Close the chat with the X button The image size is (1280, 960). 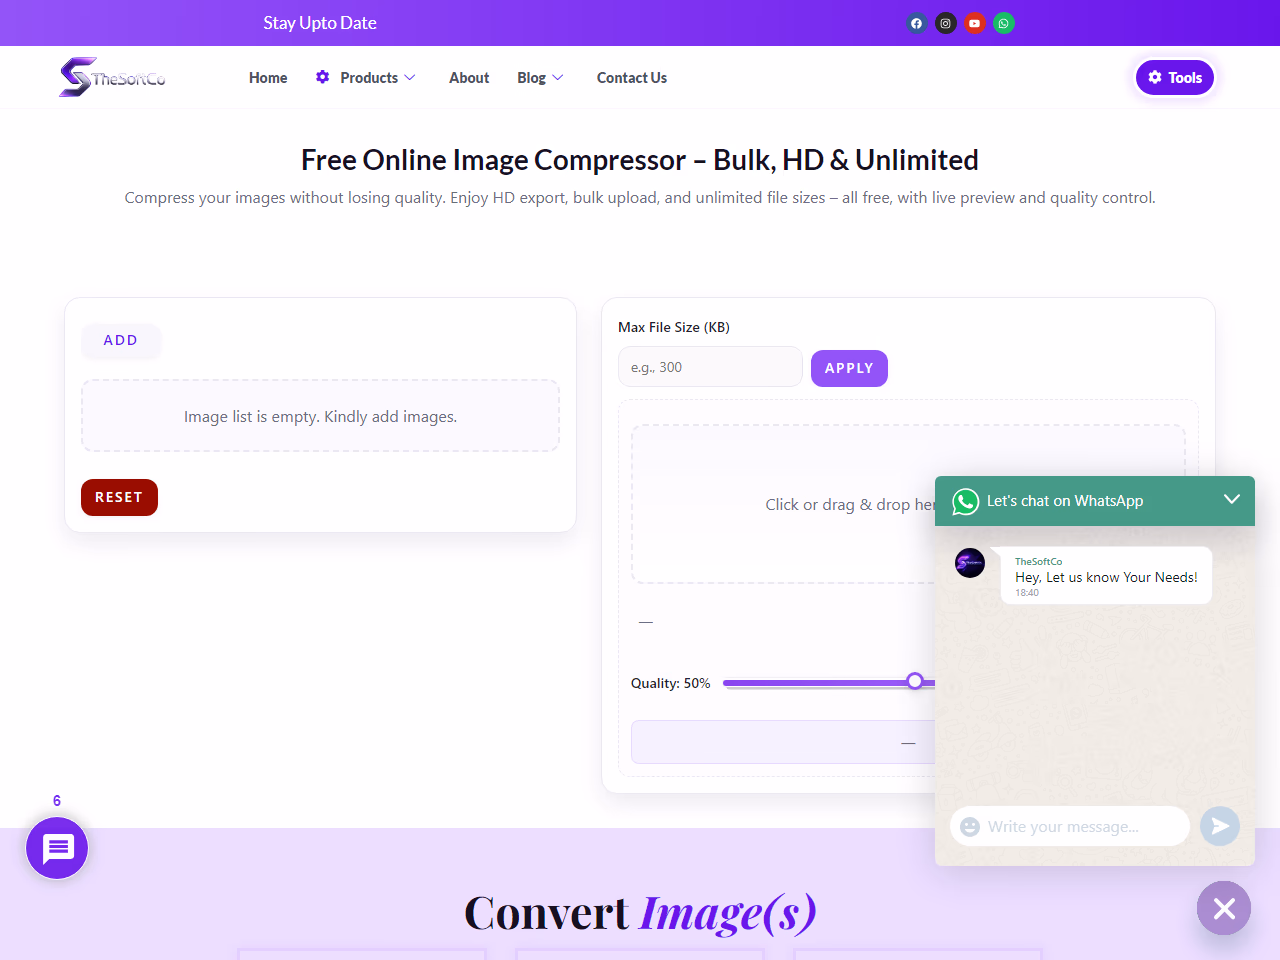click(x=1224, y=908)
